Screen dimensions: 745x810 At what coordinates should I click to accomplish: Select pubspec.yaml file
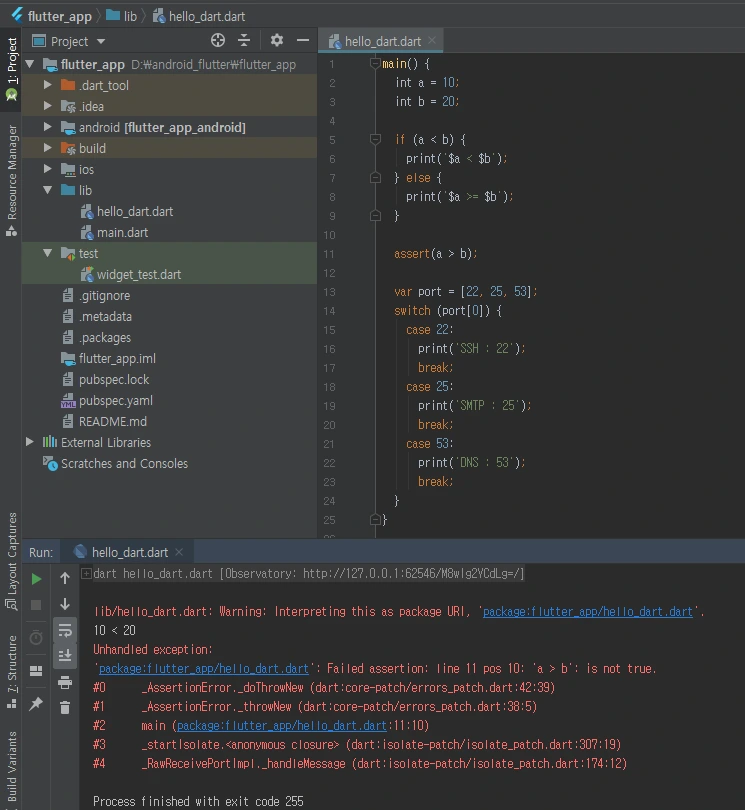(116, 401)
